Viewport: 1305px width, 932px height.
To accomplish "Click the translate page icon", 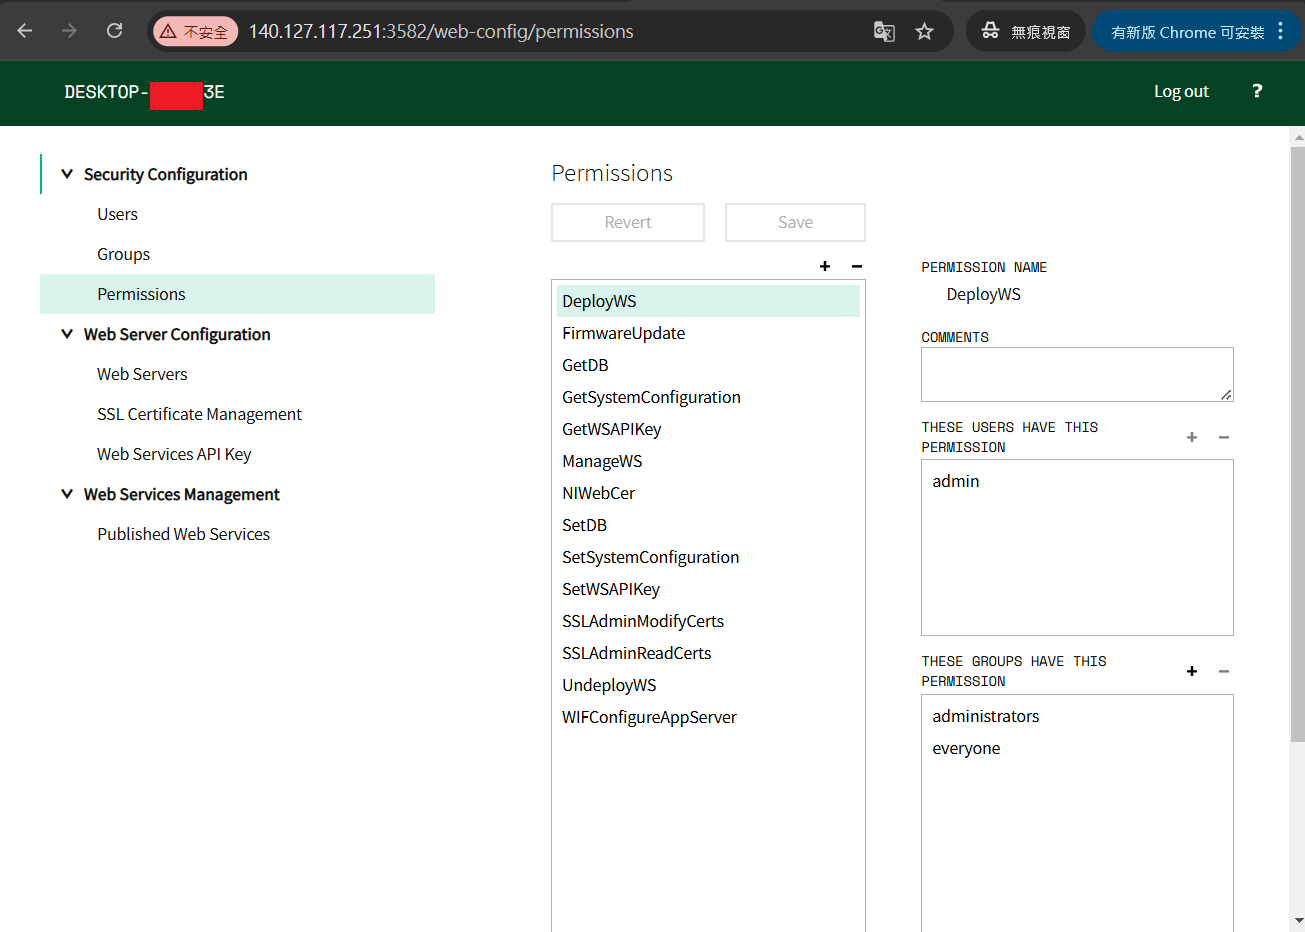I will tap(884, 32).
